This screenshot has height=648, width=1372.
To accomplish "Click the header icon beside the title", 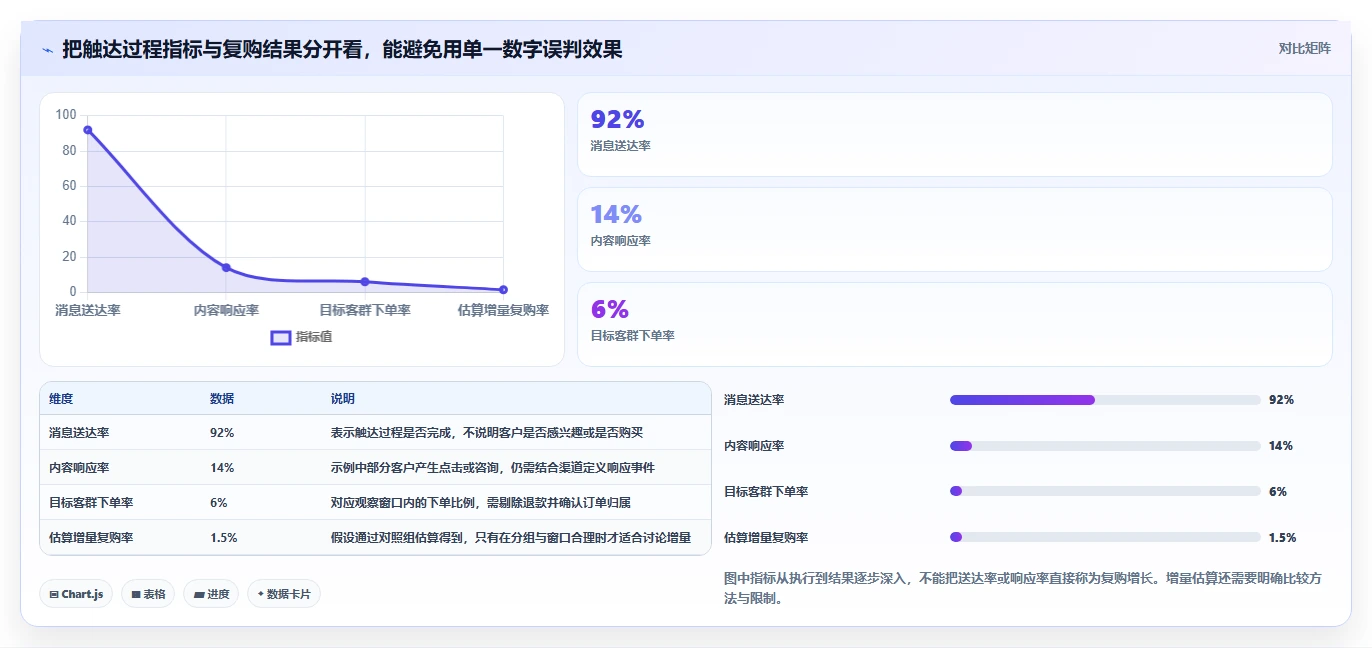I will [x=47, y=49].
